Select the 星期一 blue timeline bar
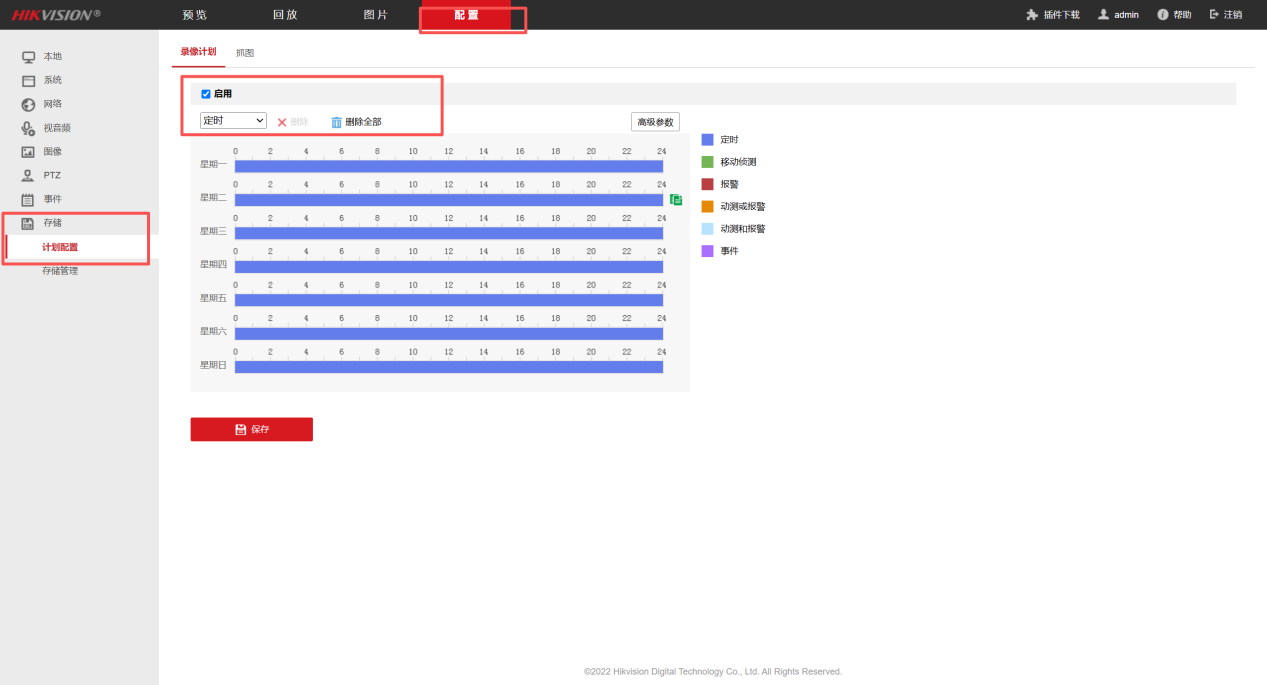The image size is (1267, 685). click(448, 166)
